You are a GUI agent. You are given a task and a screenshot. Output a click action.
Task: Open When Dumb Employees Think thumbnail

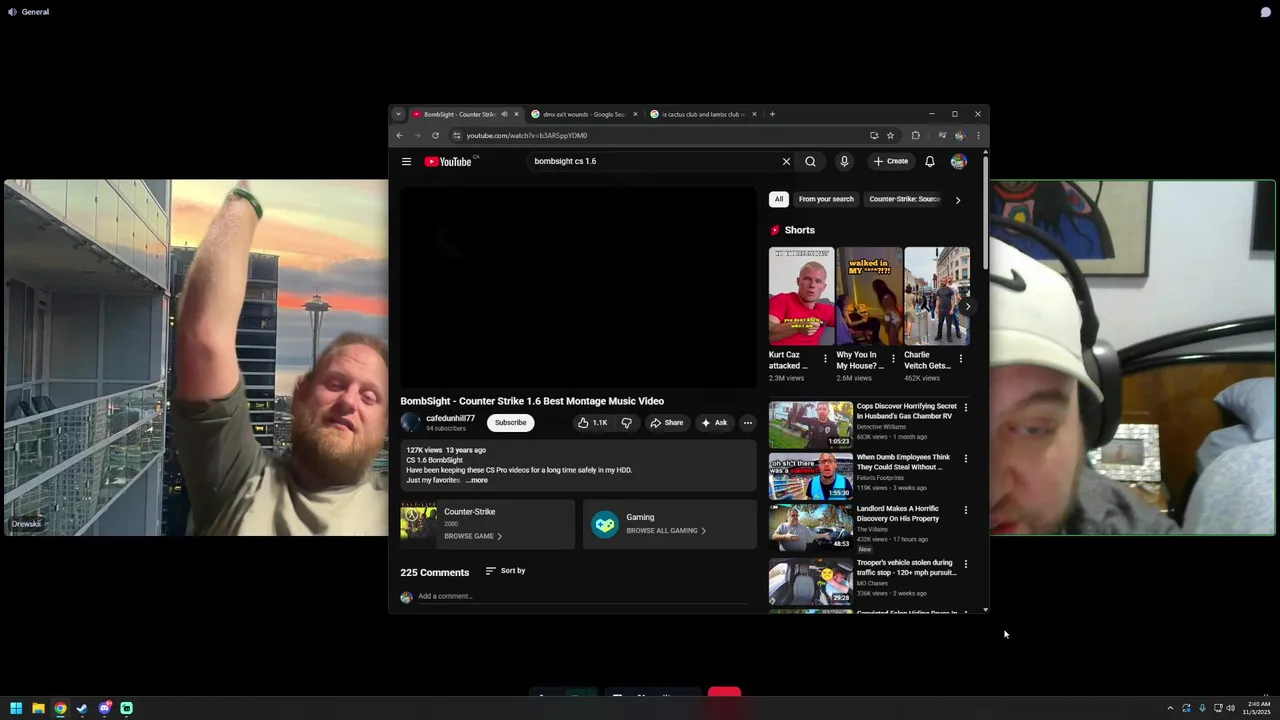coord(810,476)
